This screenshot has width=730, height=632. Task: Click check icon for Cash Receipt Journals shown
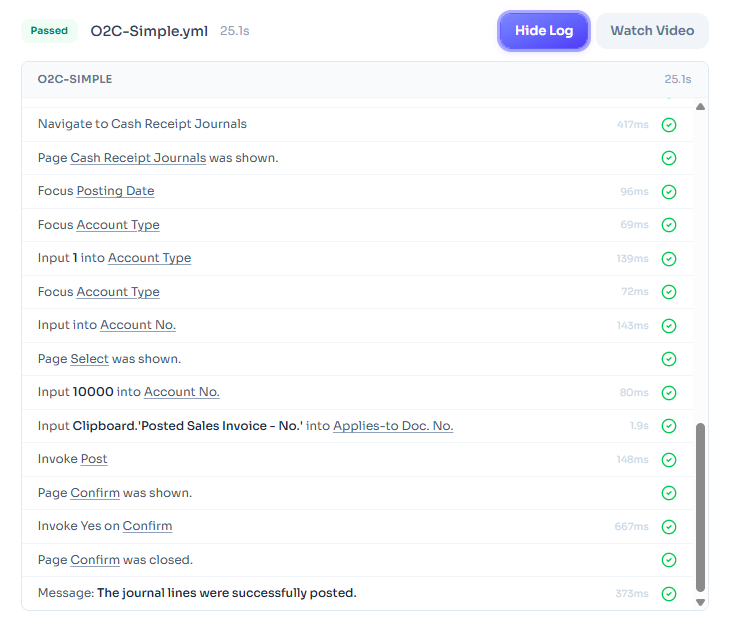point(669,158)
